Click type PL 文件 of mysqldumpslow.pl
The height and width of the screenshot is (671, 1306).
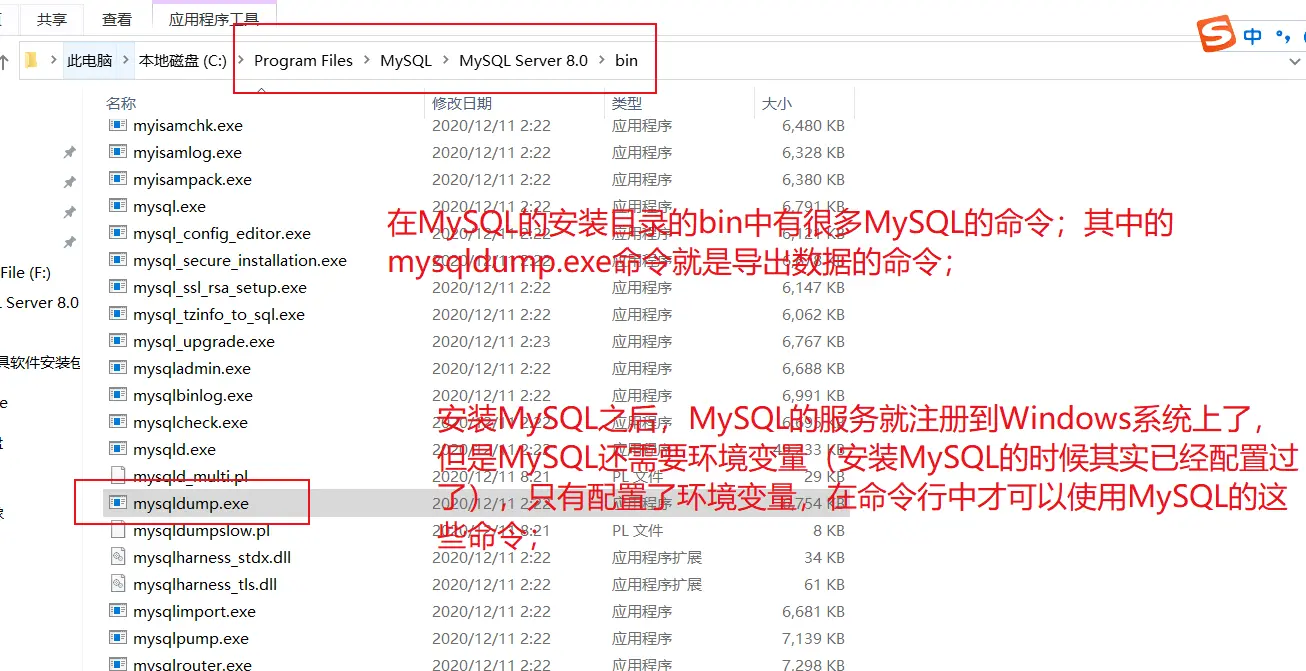[638, 531]
